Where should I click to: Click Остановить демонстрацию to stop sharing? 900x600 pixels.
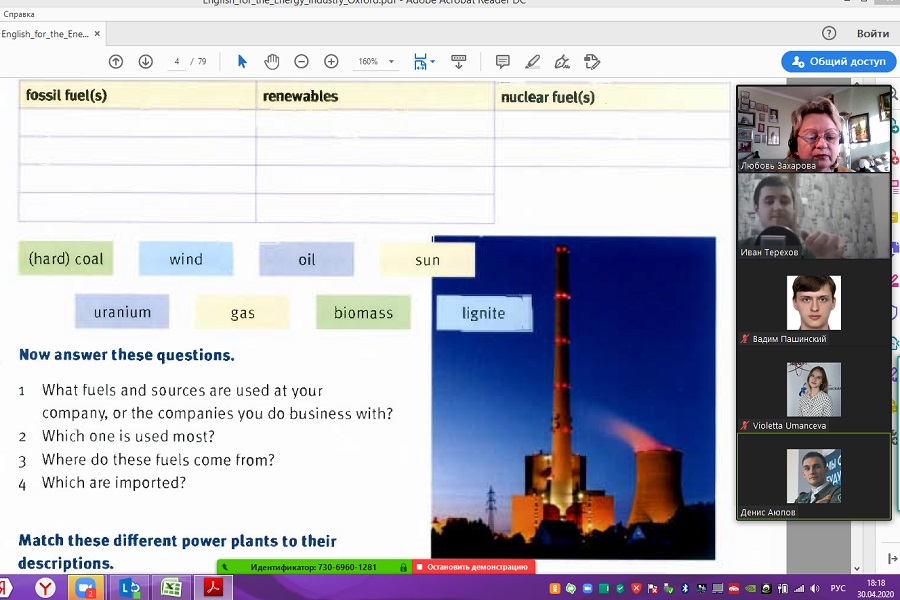pyautogui.click(x=474, y=567)
